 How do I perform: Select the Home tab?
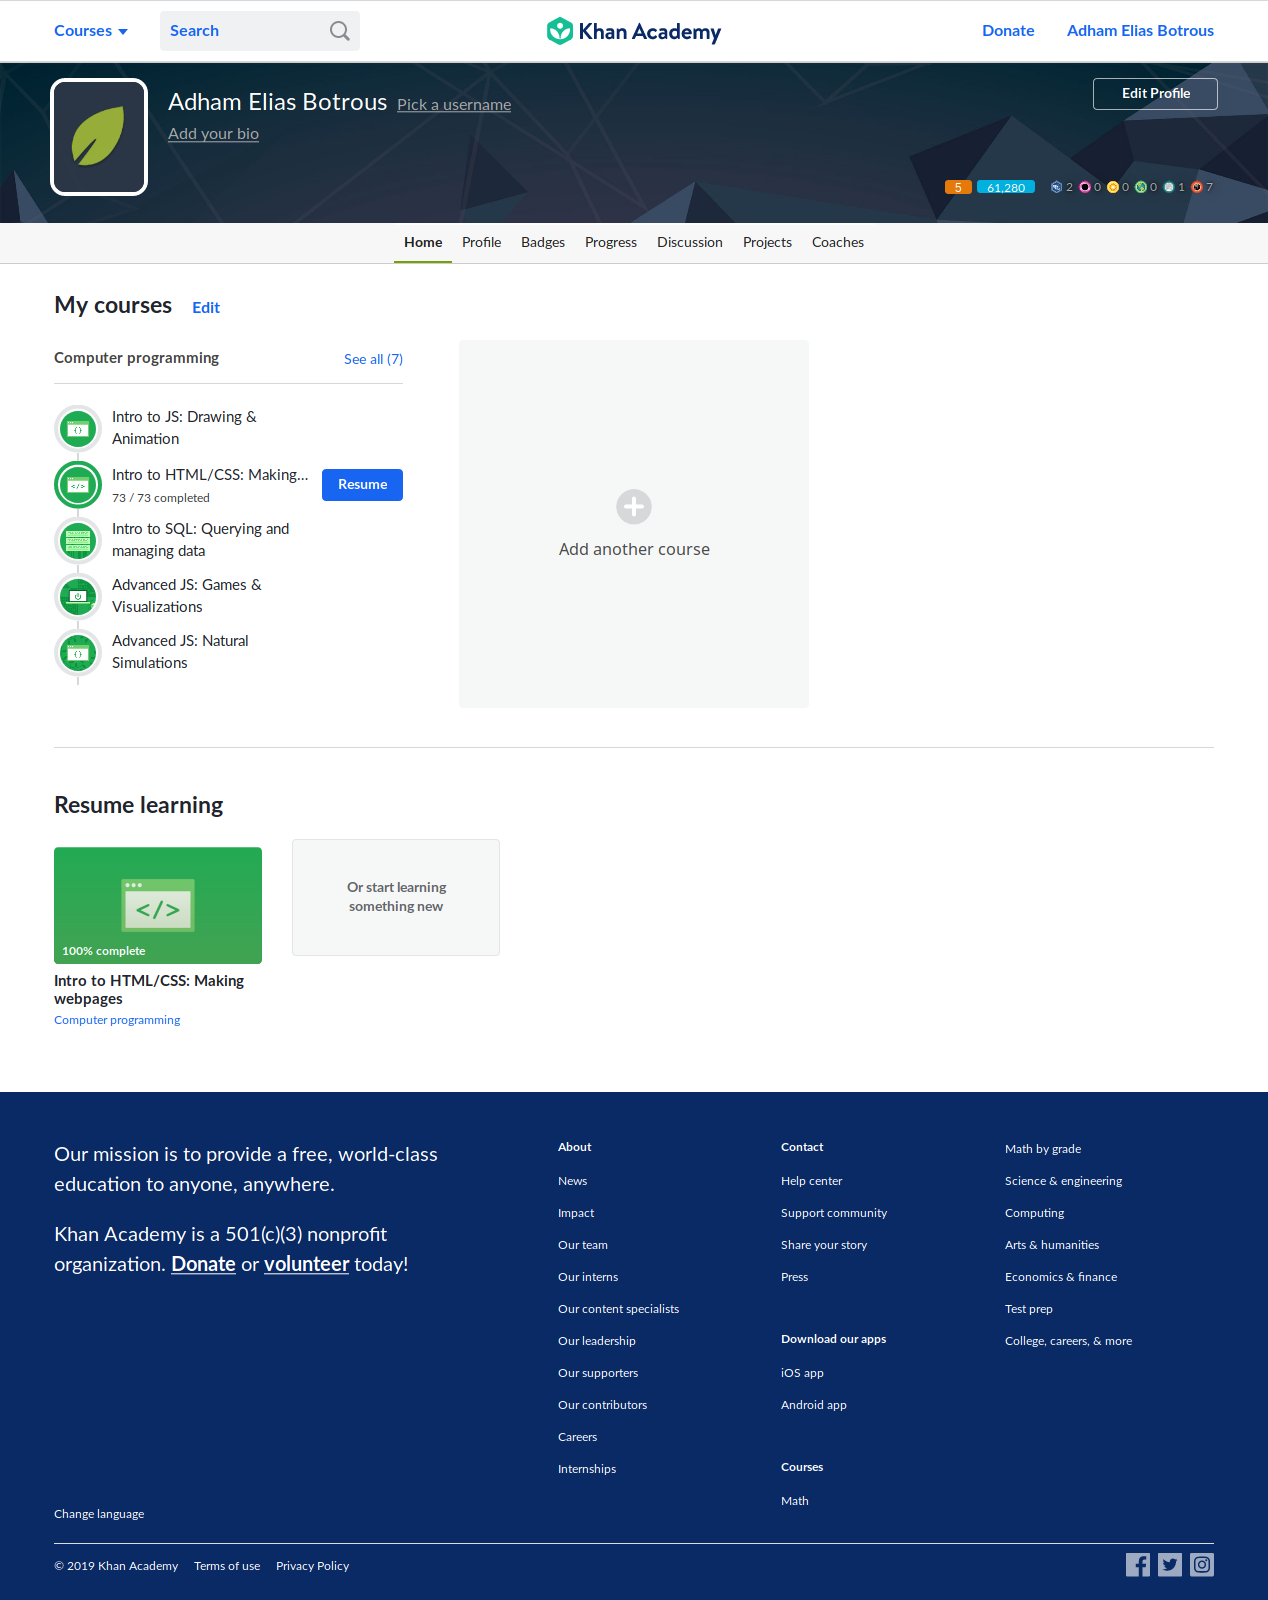tap(423, 243)
